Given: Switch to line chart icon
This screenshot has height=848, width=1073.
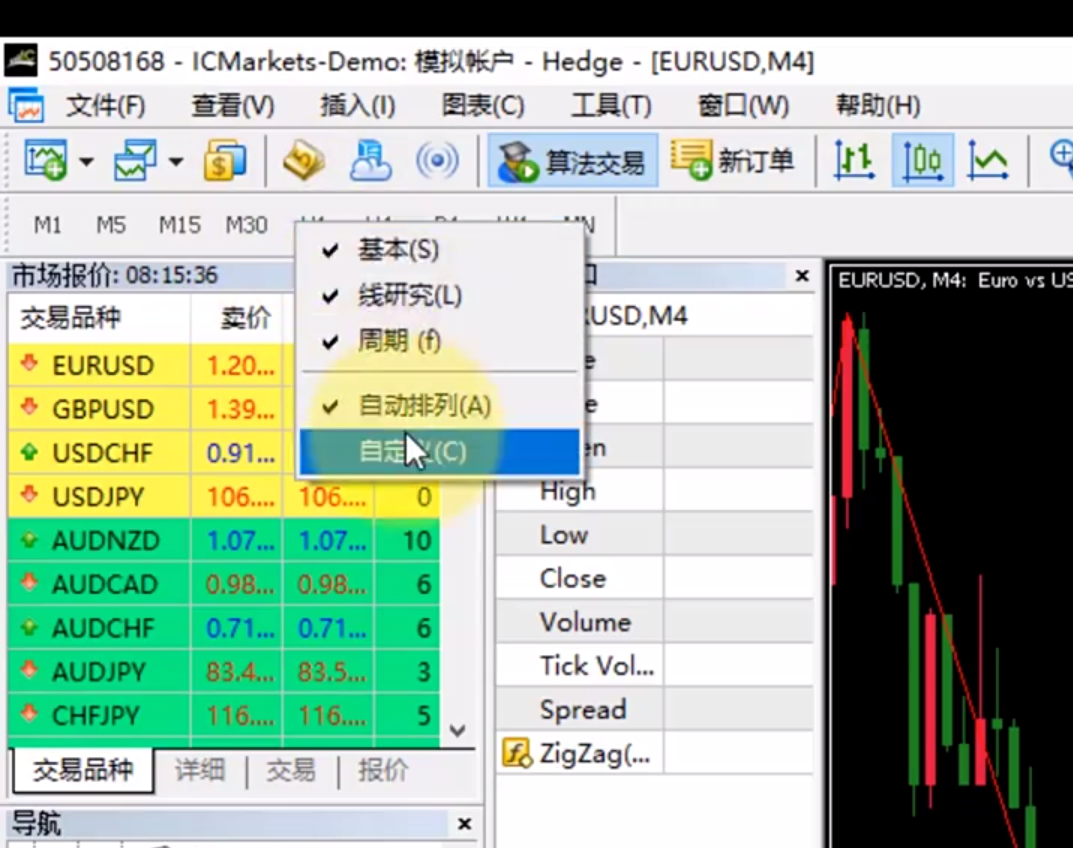Looking at the screenshot, I should coord(987,162).
